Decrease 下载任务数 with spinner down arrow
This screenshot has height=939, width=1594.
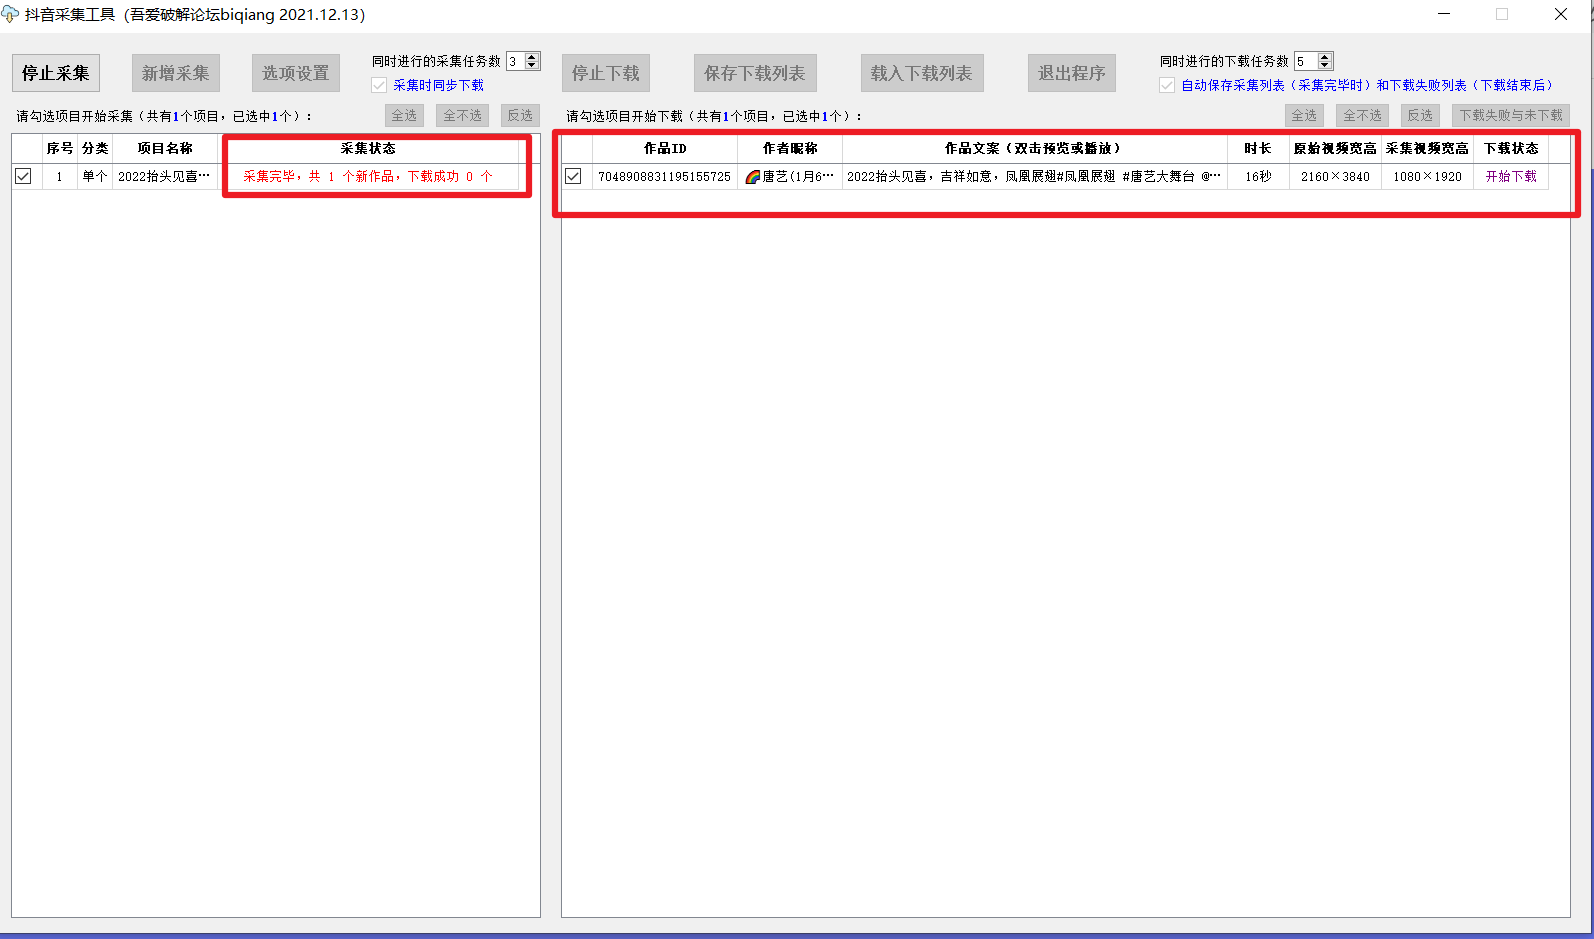1325,66
